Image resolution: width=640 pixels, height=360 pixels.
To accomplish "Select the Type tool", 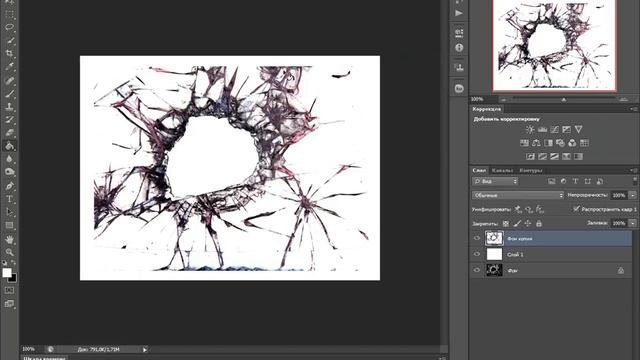I will coord(9,199).
